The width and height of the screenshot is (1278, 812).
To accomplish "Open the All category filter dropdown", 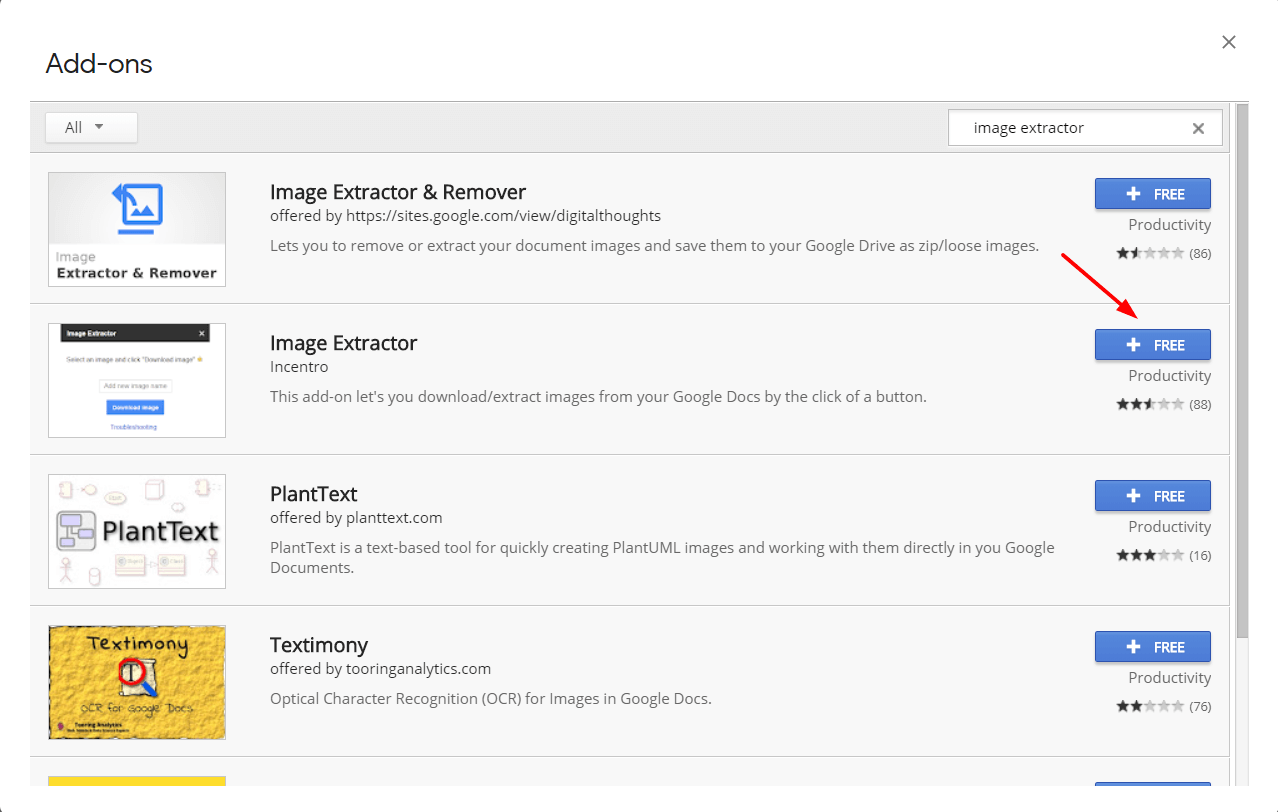I will click(91, 127).
